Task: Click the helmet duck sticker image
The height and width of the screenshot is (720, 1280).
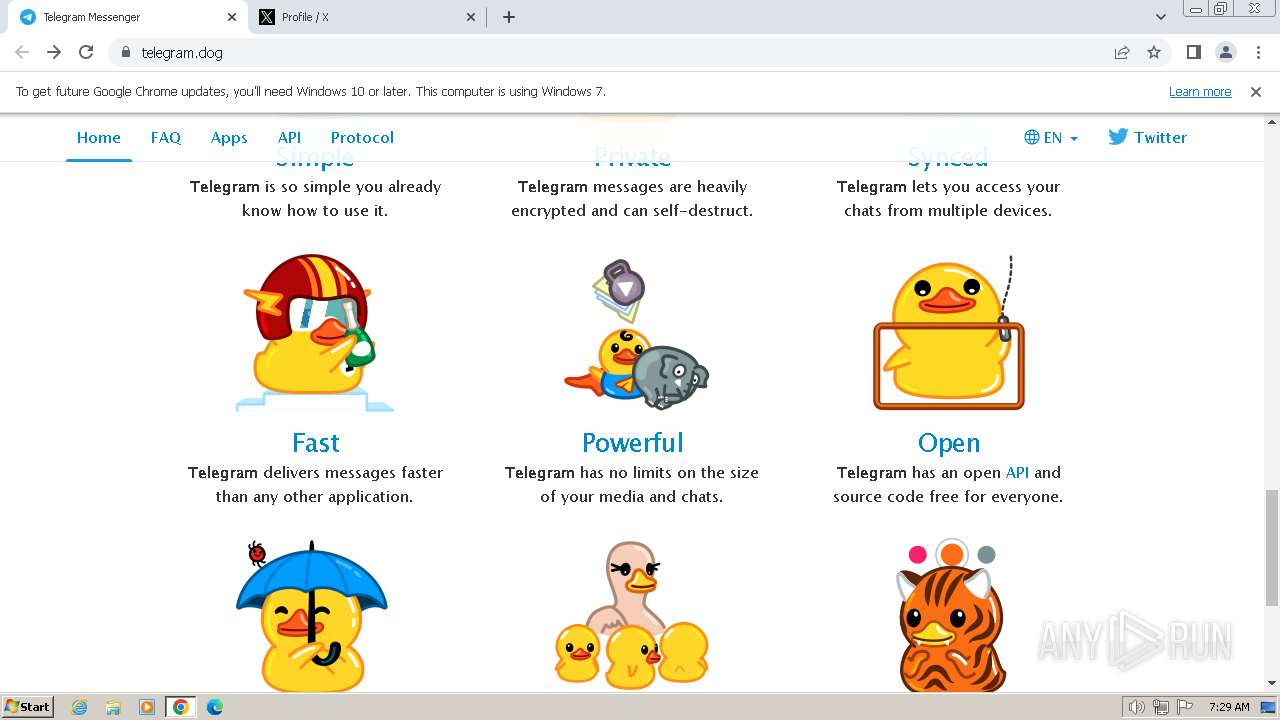Action: (x=315, y=333)
